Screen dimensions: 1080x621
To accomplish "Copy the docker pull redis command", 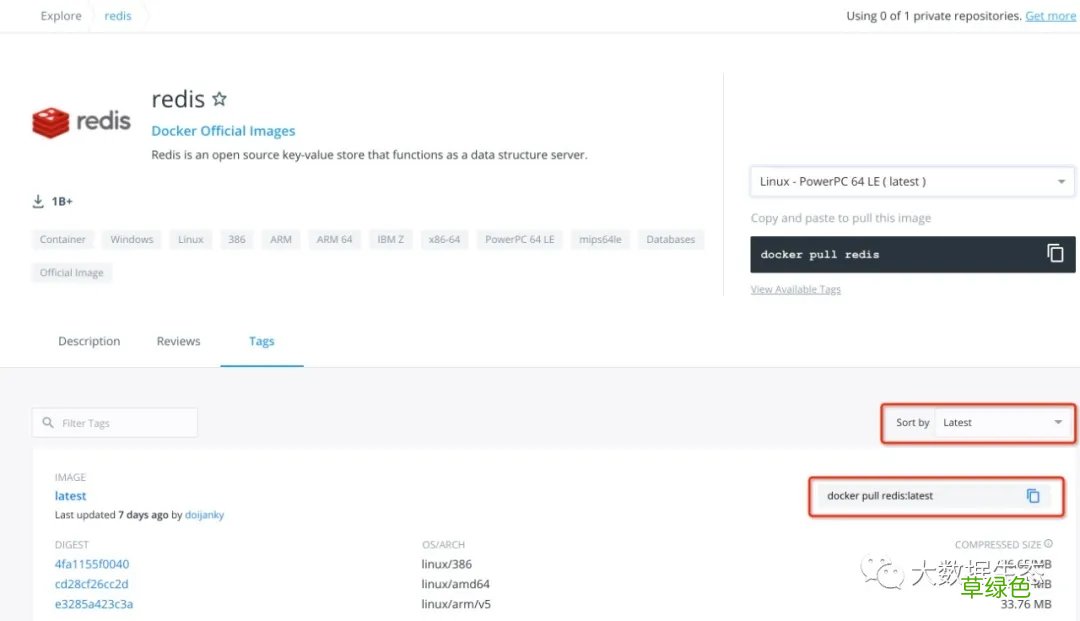I will tap(1055, 253).
